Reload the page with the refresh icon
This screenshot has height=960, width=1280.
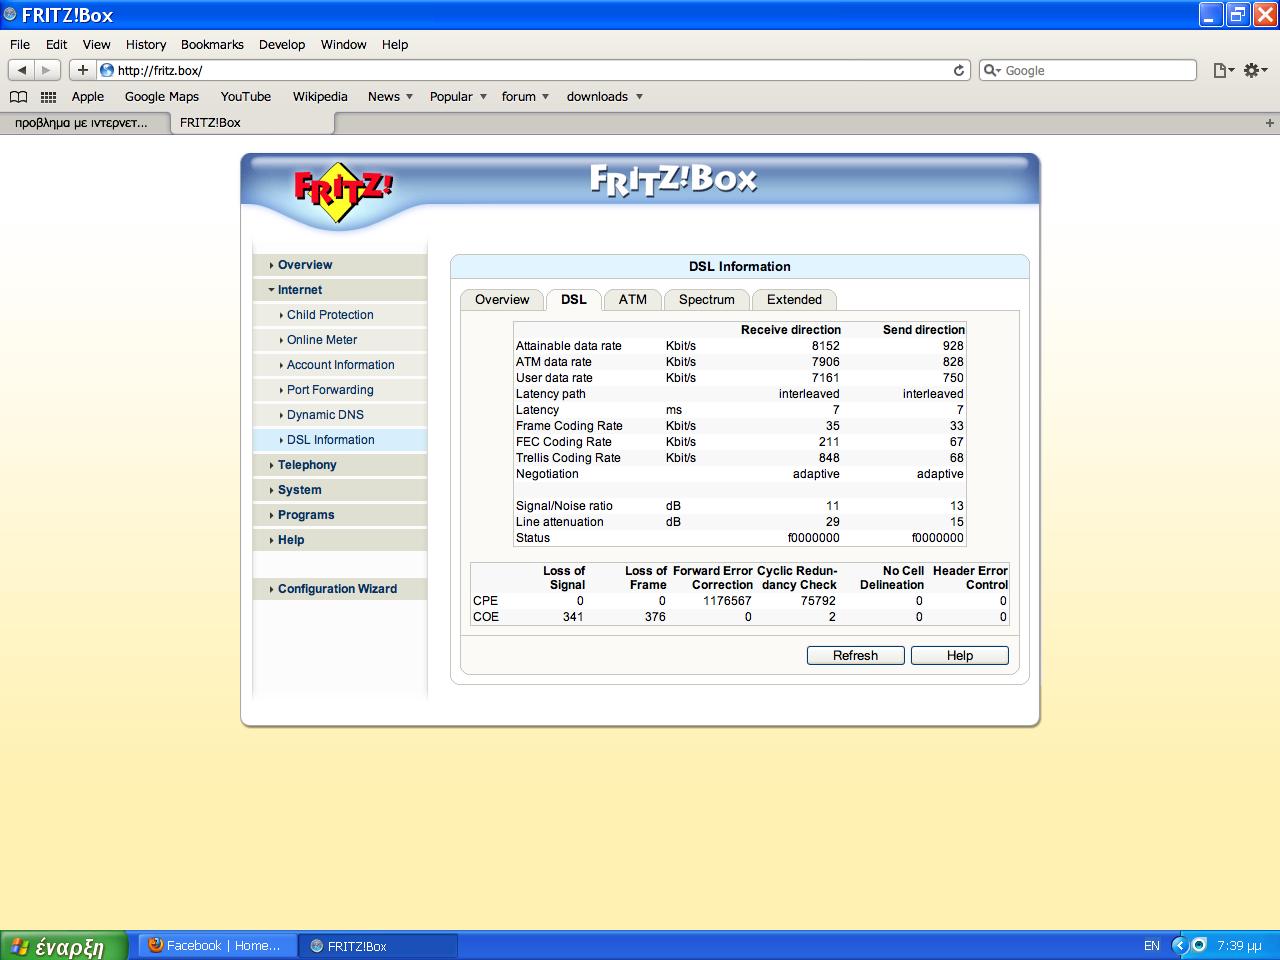[958, 70]
